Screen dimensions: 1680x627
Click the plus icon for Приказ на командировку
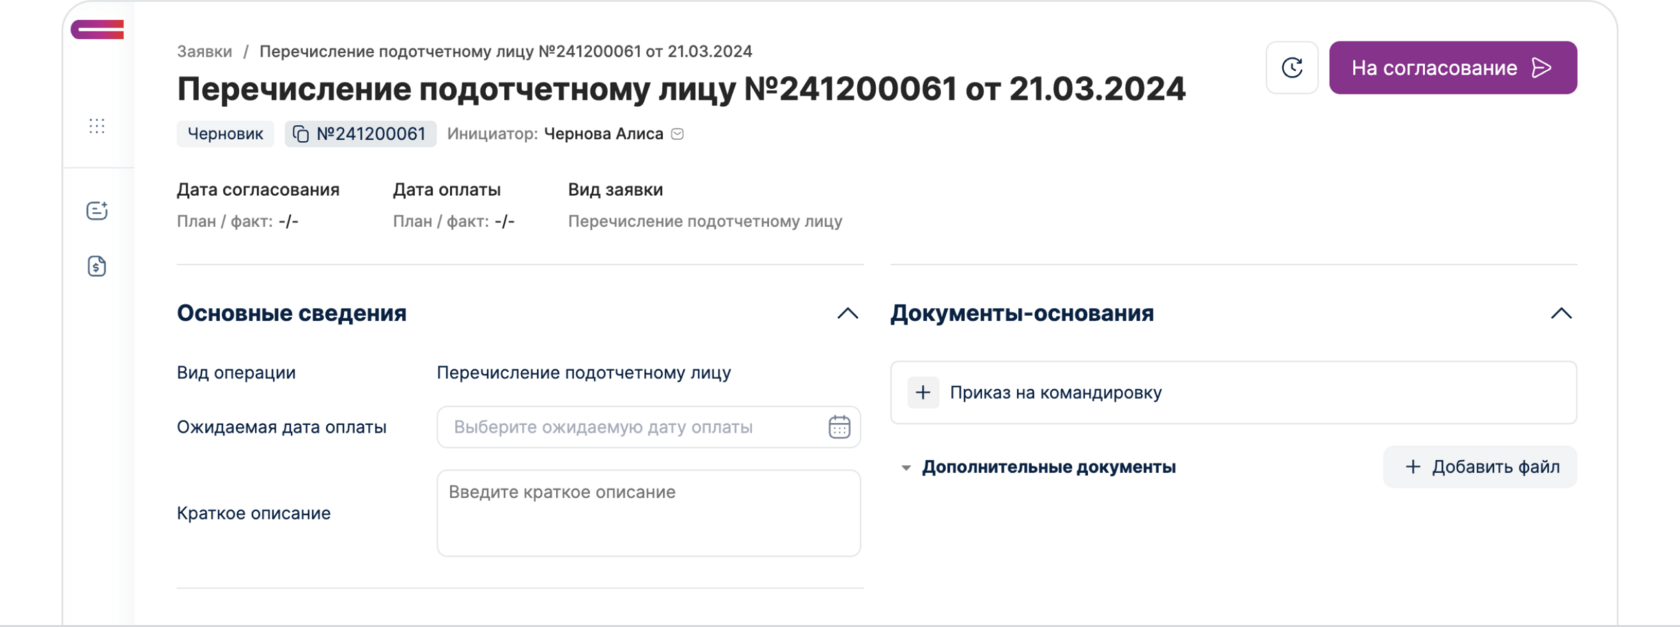point(923,393)
